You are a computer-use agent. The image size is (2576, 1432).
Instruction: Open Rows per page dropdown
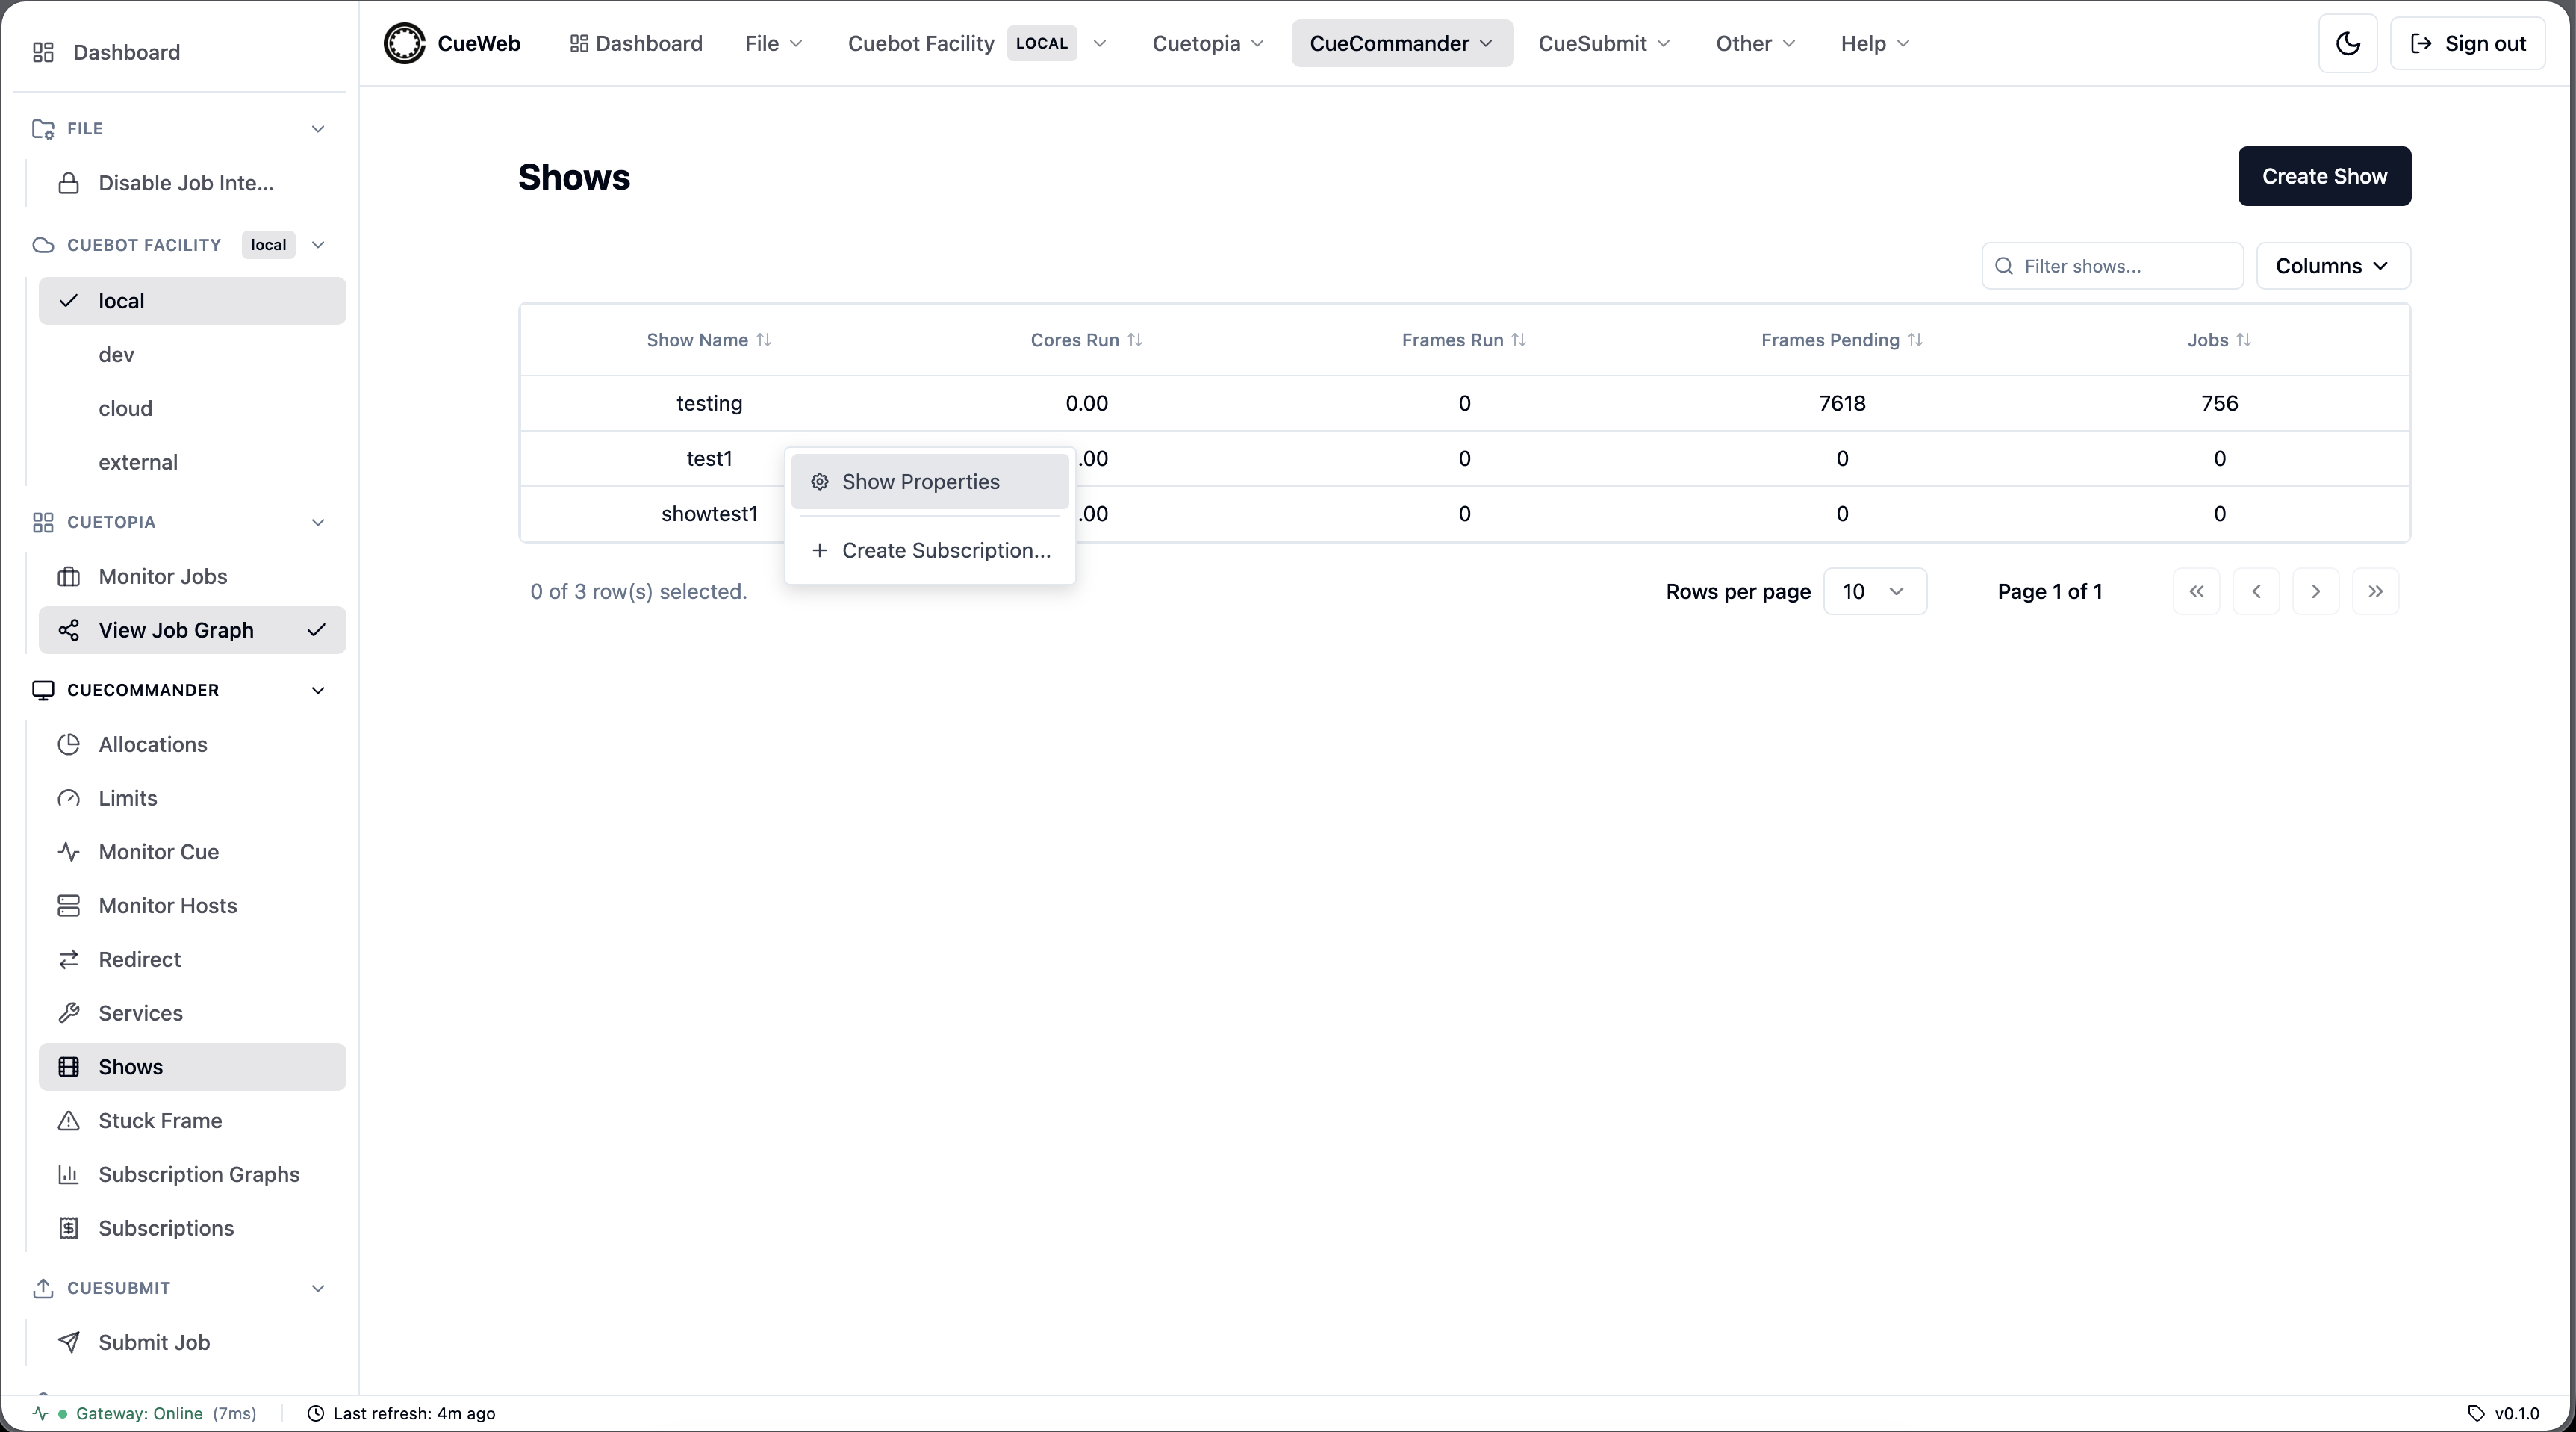[x=1874, y=591]
